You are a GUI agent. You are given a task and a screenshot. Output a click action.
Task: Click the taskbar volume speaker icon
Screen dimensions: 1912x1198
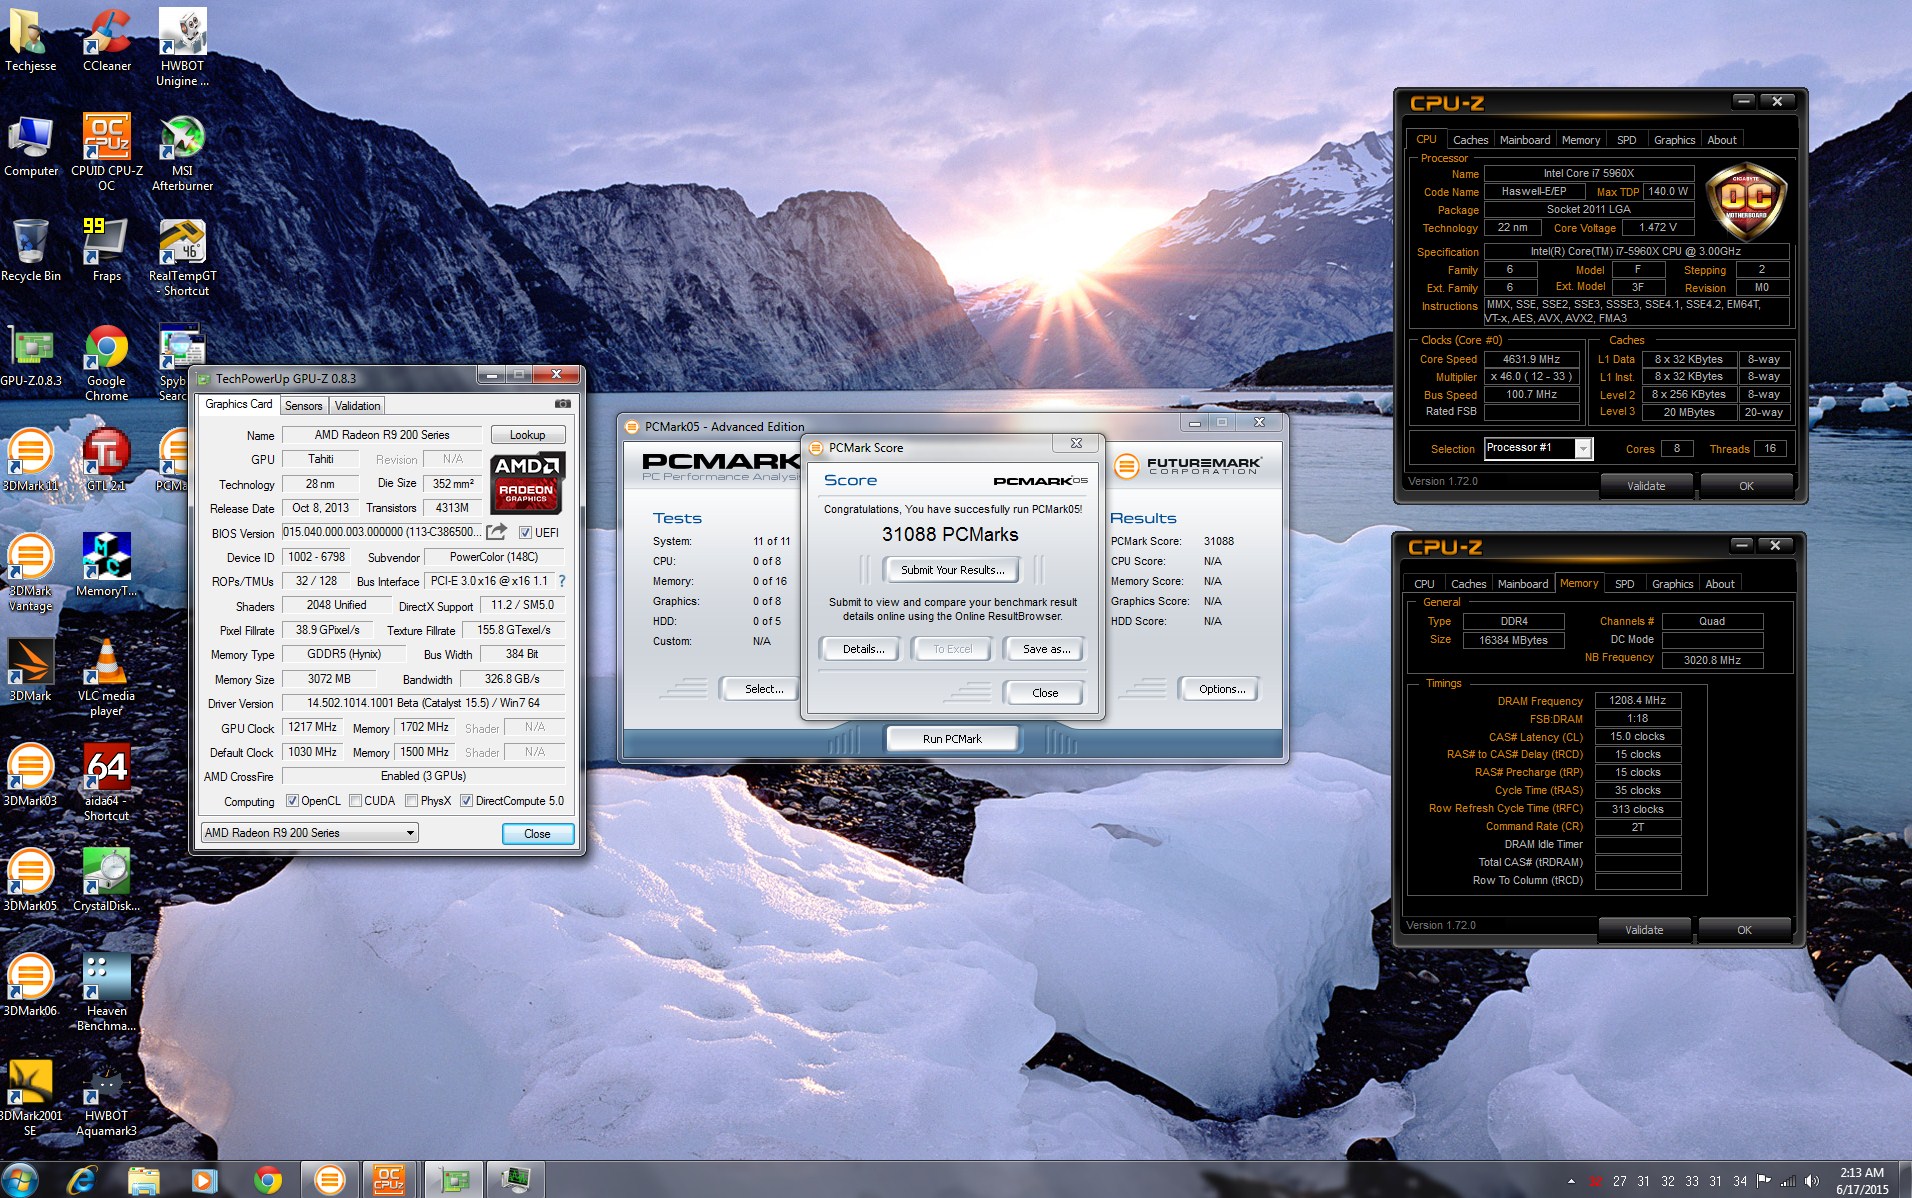coord(1812,1181)
